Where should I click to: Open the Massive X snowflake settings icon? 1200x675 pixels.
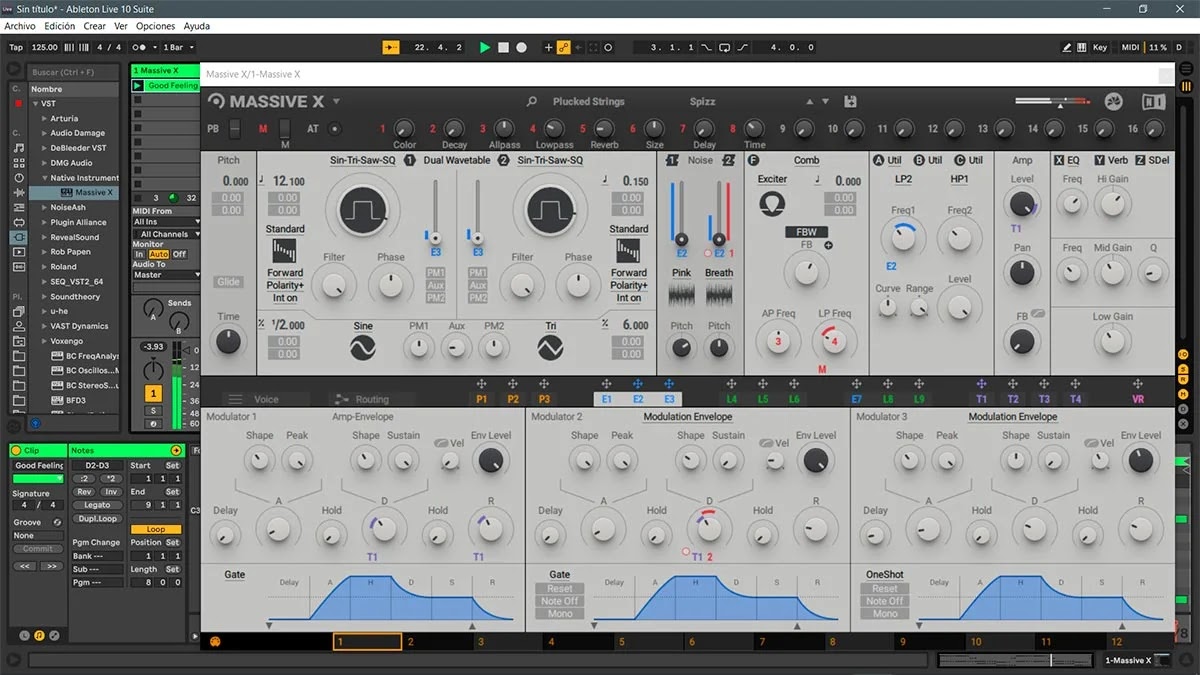pyautogui.click(x=1115, y=102)
